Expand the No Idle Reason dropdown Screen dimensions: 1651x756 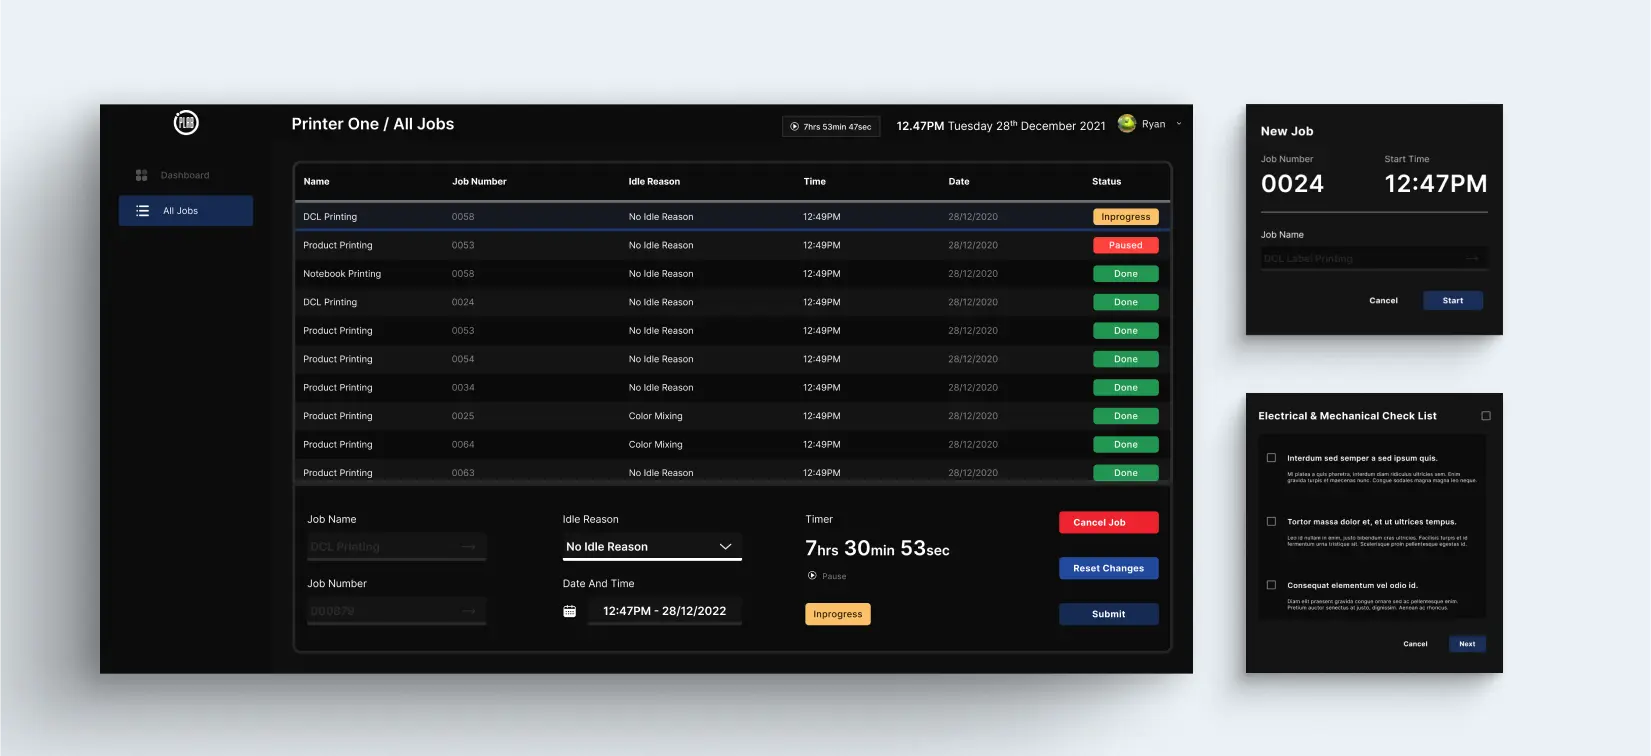pyautogui.click(x=652, y=547)
